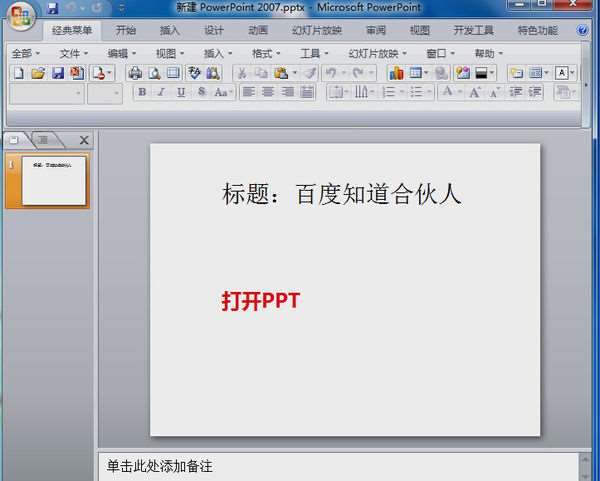Switch to the 开发工具 ribbon tab

(x=473, y=30)
